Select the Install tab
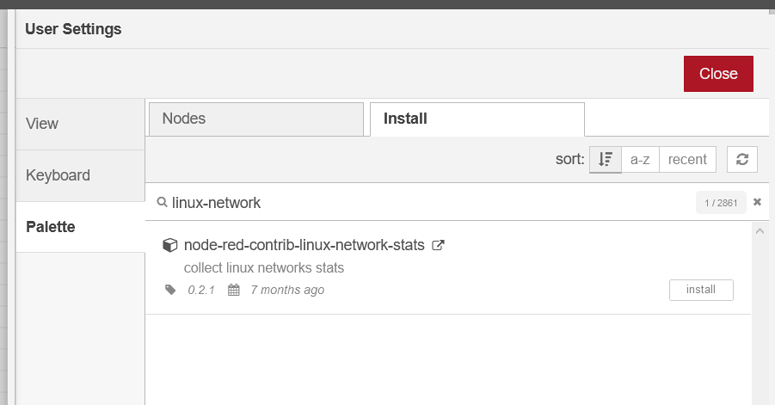The width and height of the screenshot is (775, 405). (x=477, y=119)
